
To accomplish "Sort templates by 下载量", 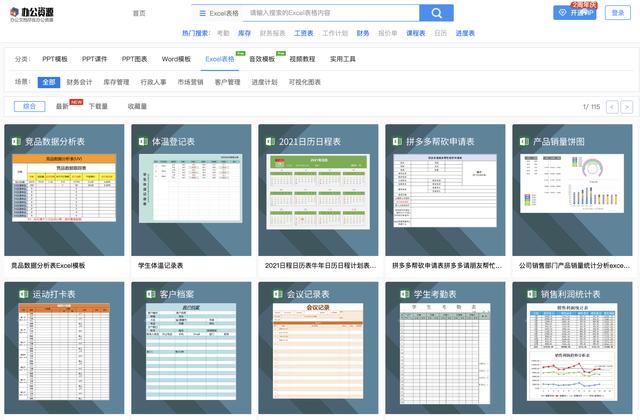I will (x=98, y=105).
